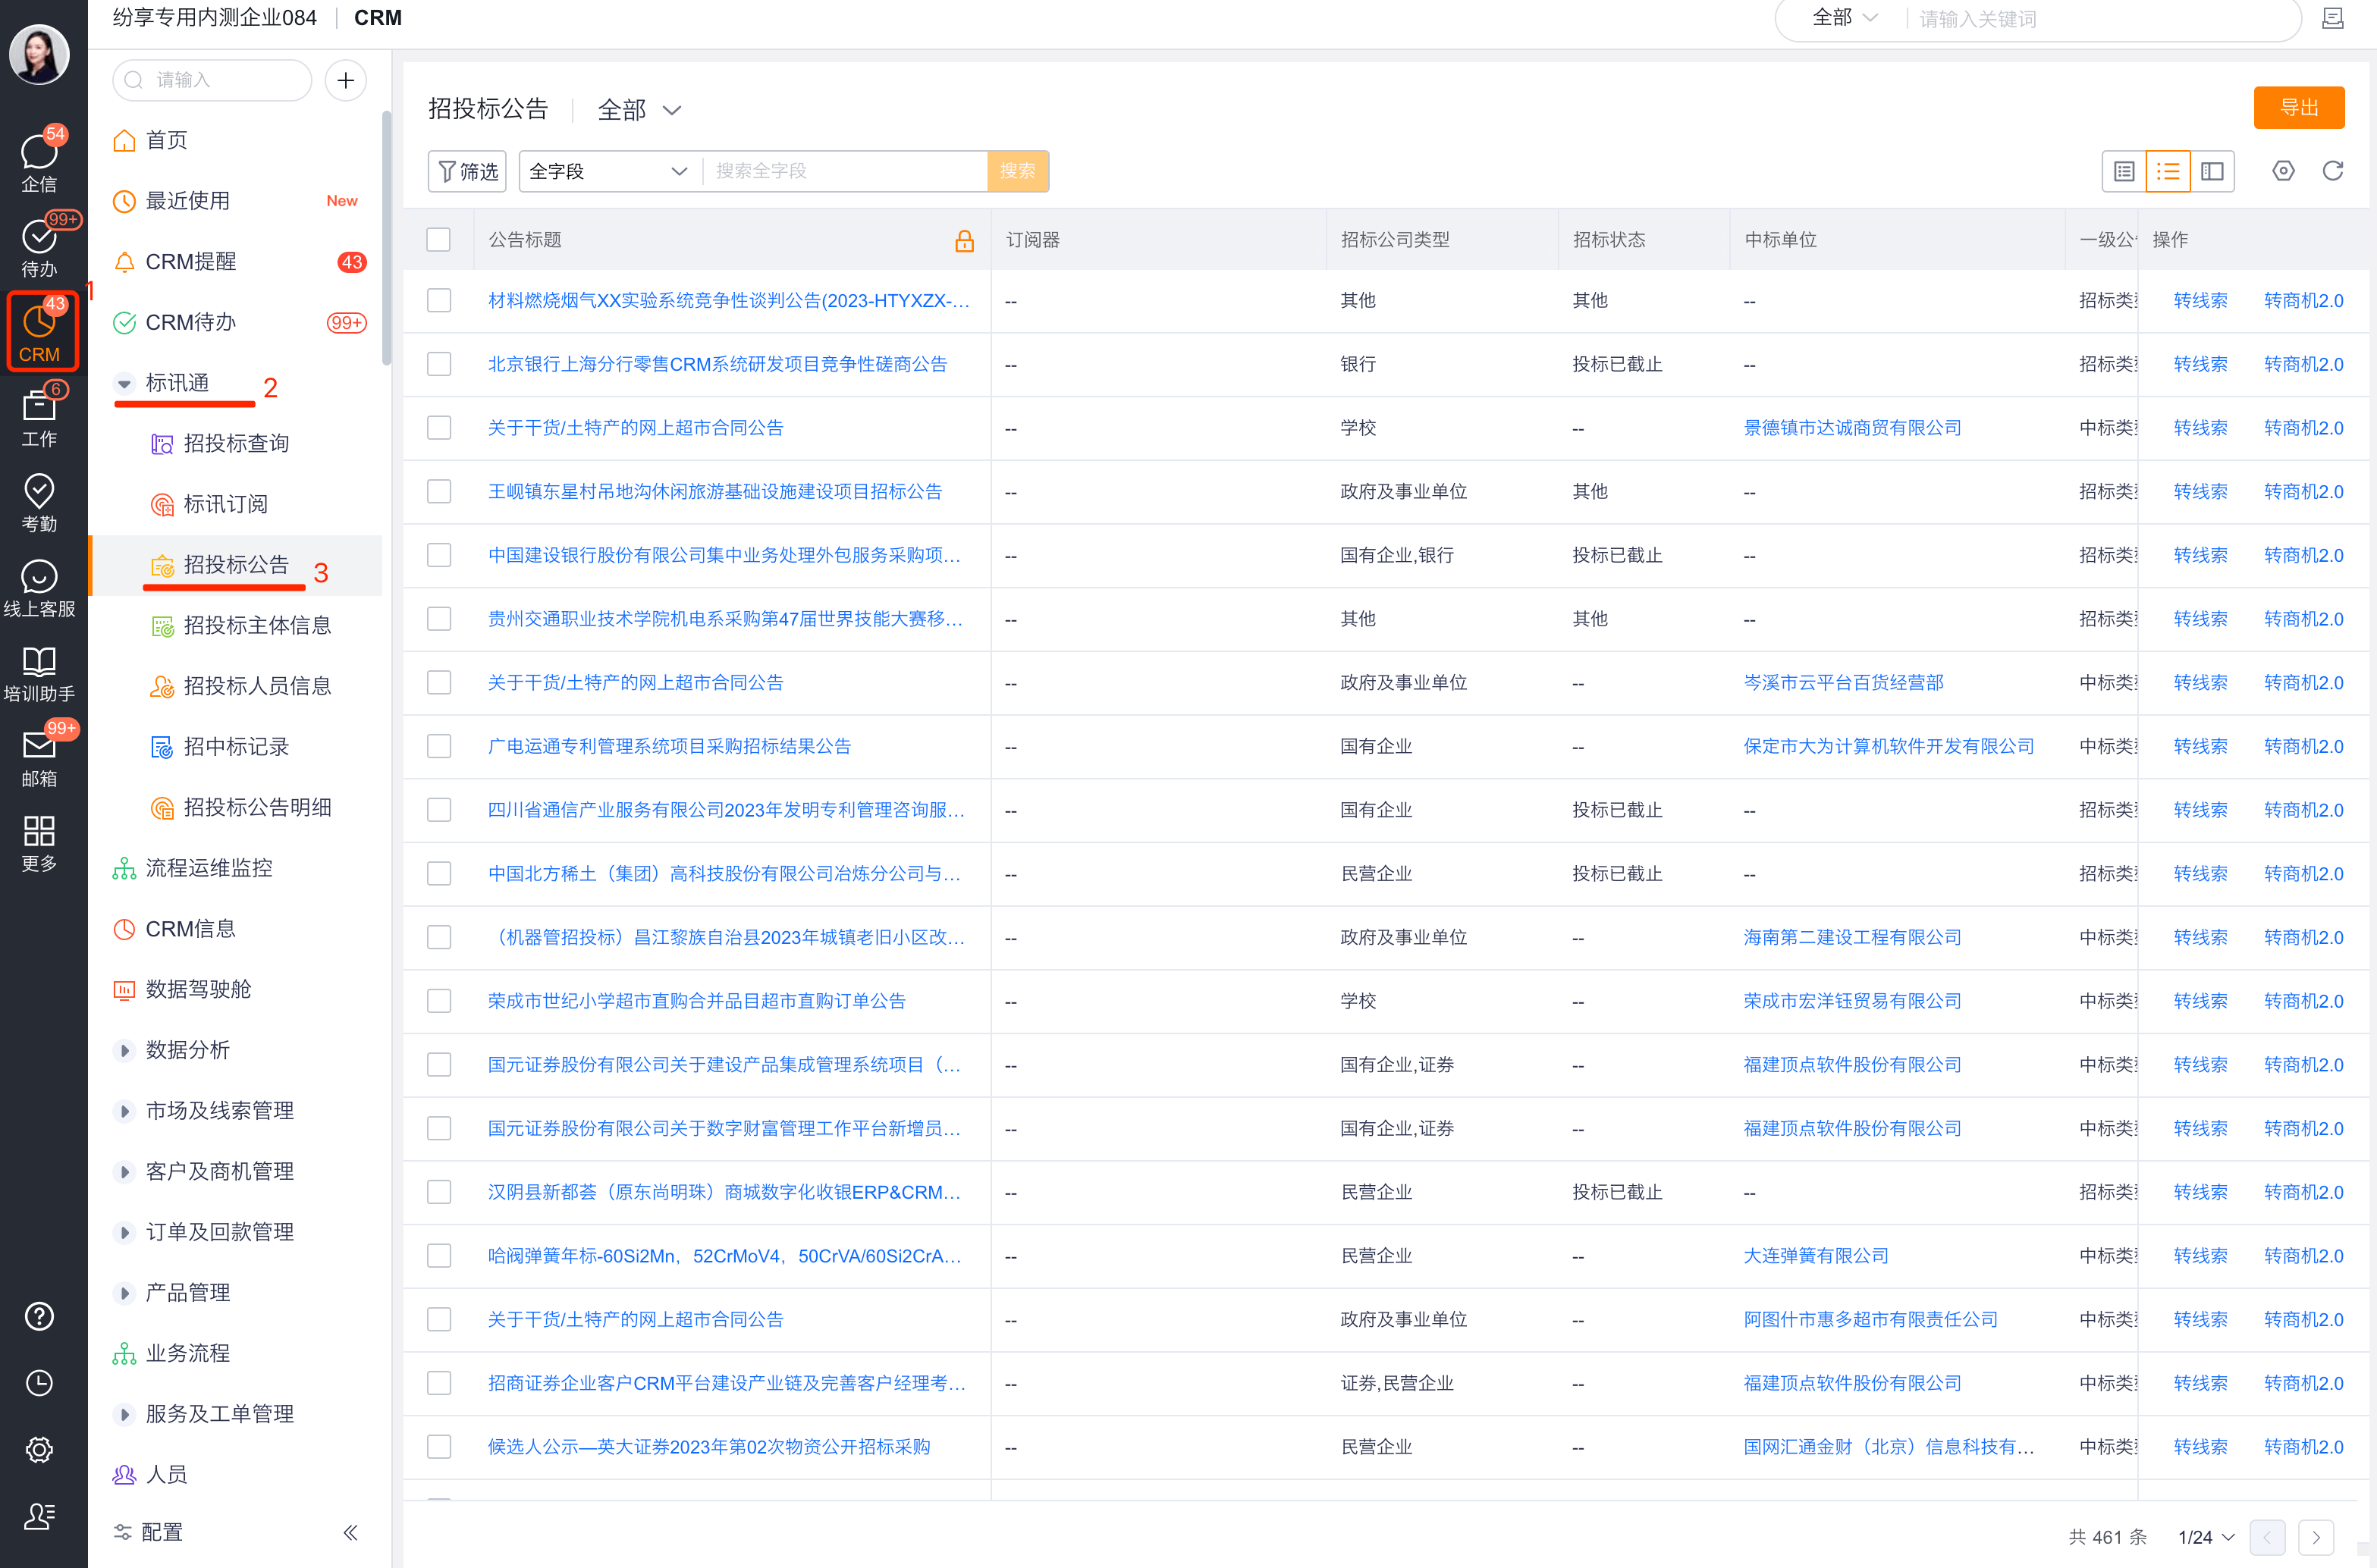
Task: Expand the 数据分析 menu group
Action: coord(124,1050)
